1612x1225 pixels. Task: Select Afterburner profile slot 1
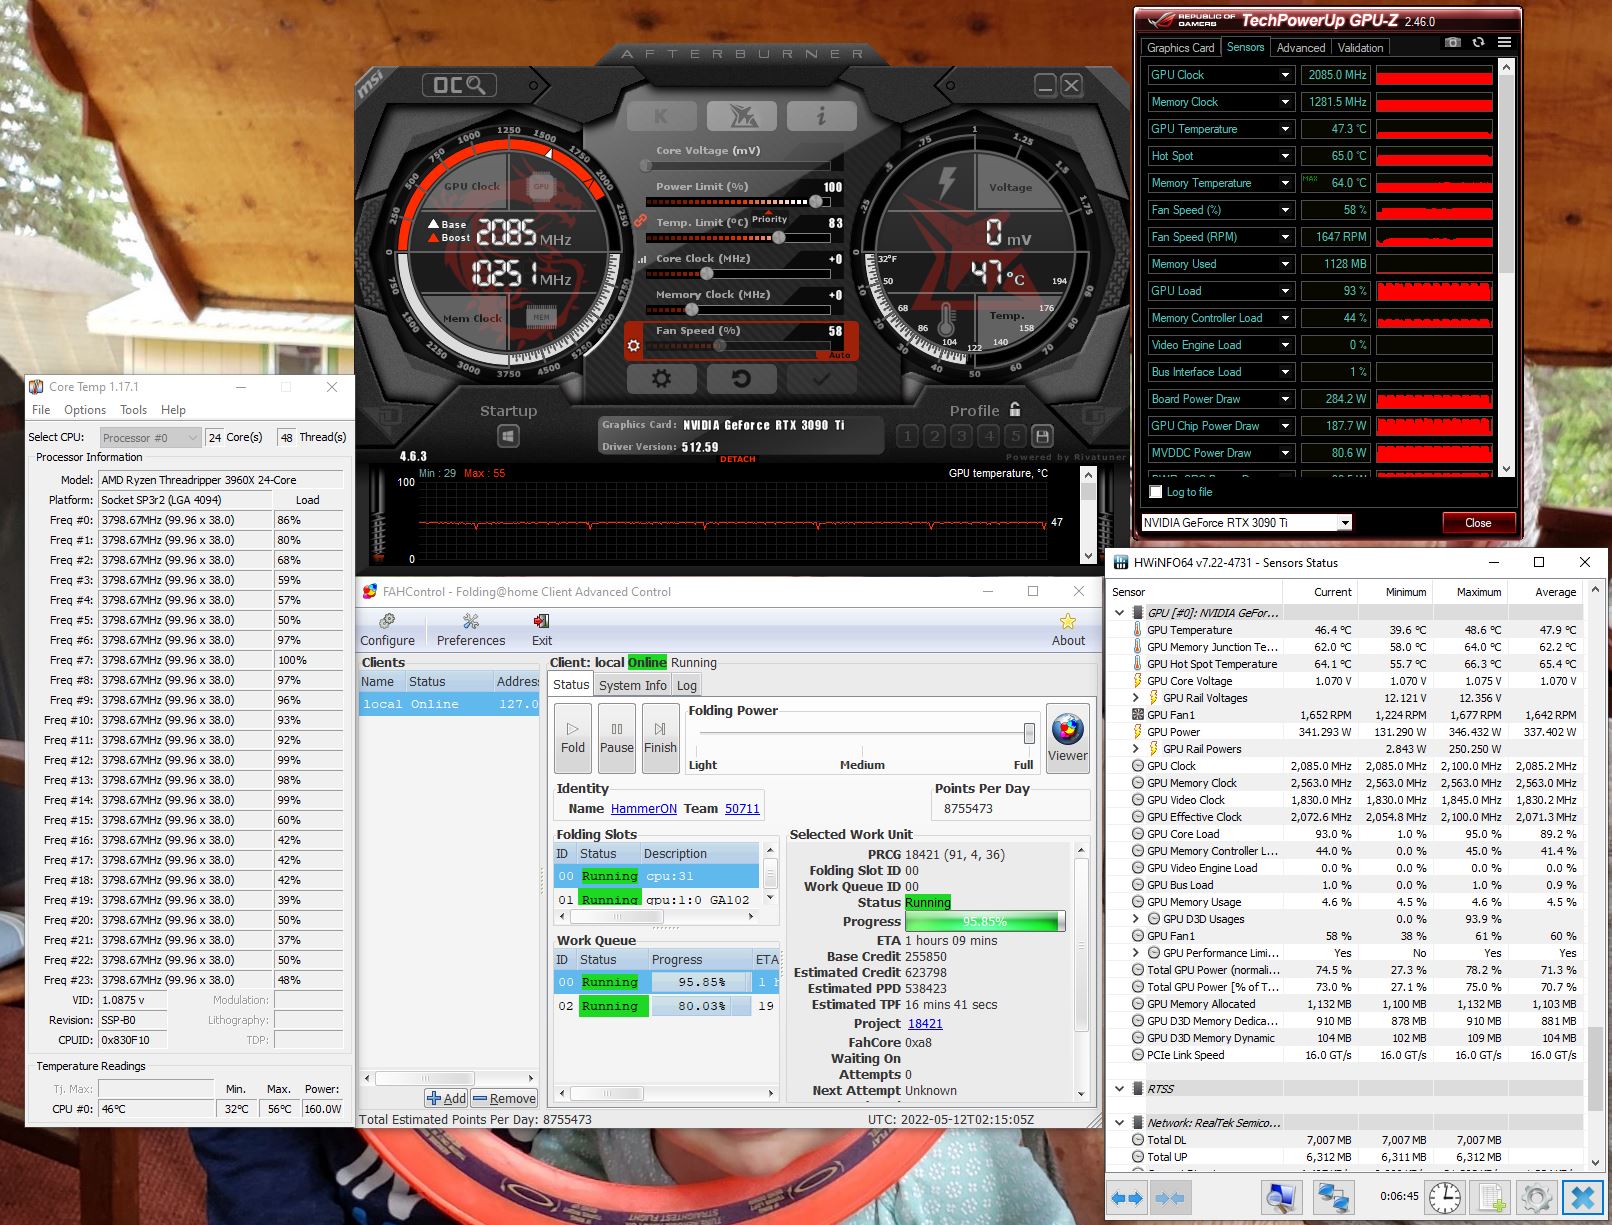907,436
